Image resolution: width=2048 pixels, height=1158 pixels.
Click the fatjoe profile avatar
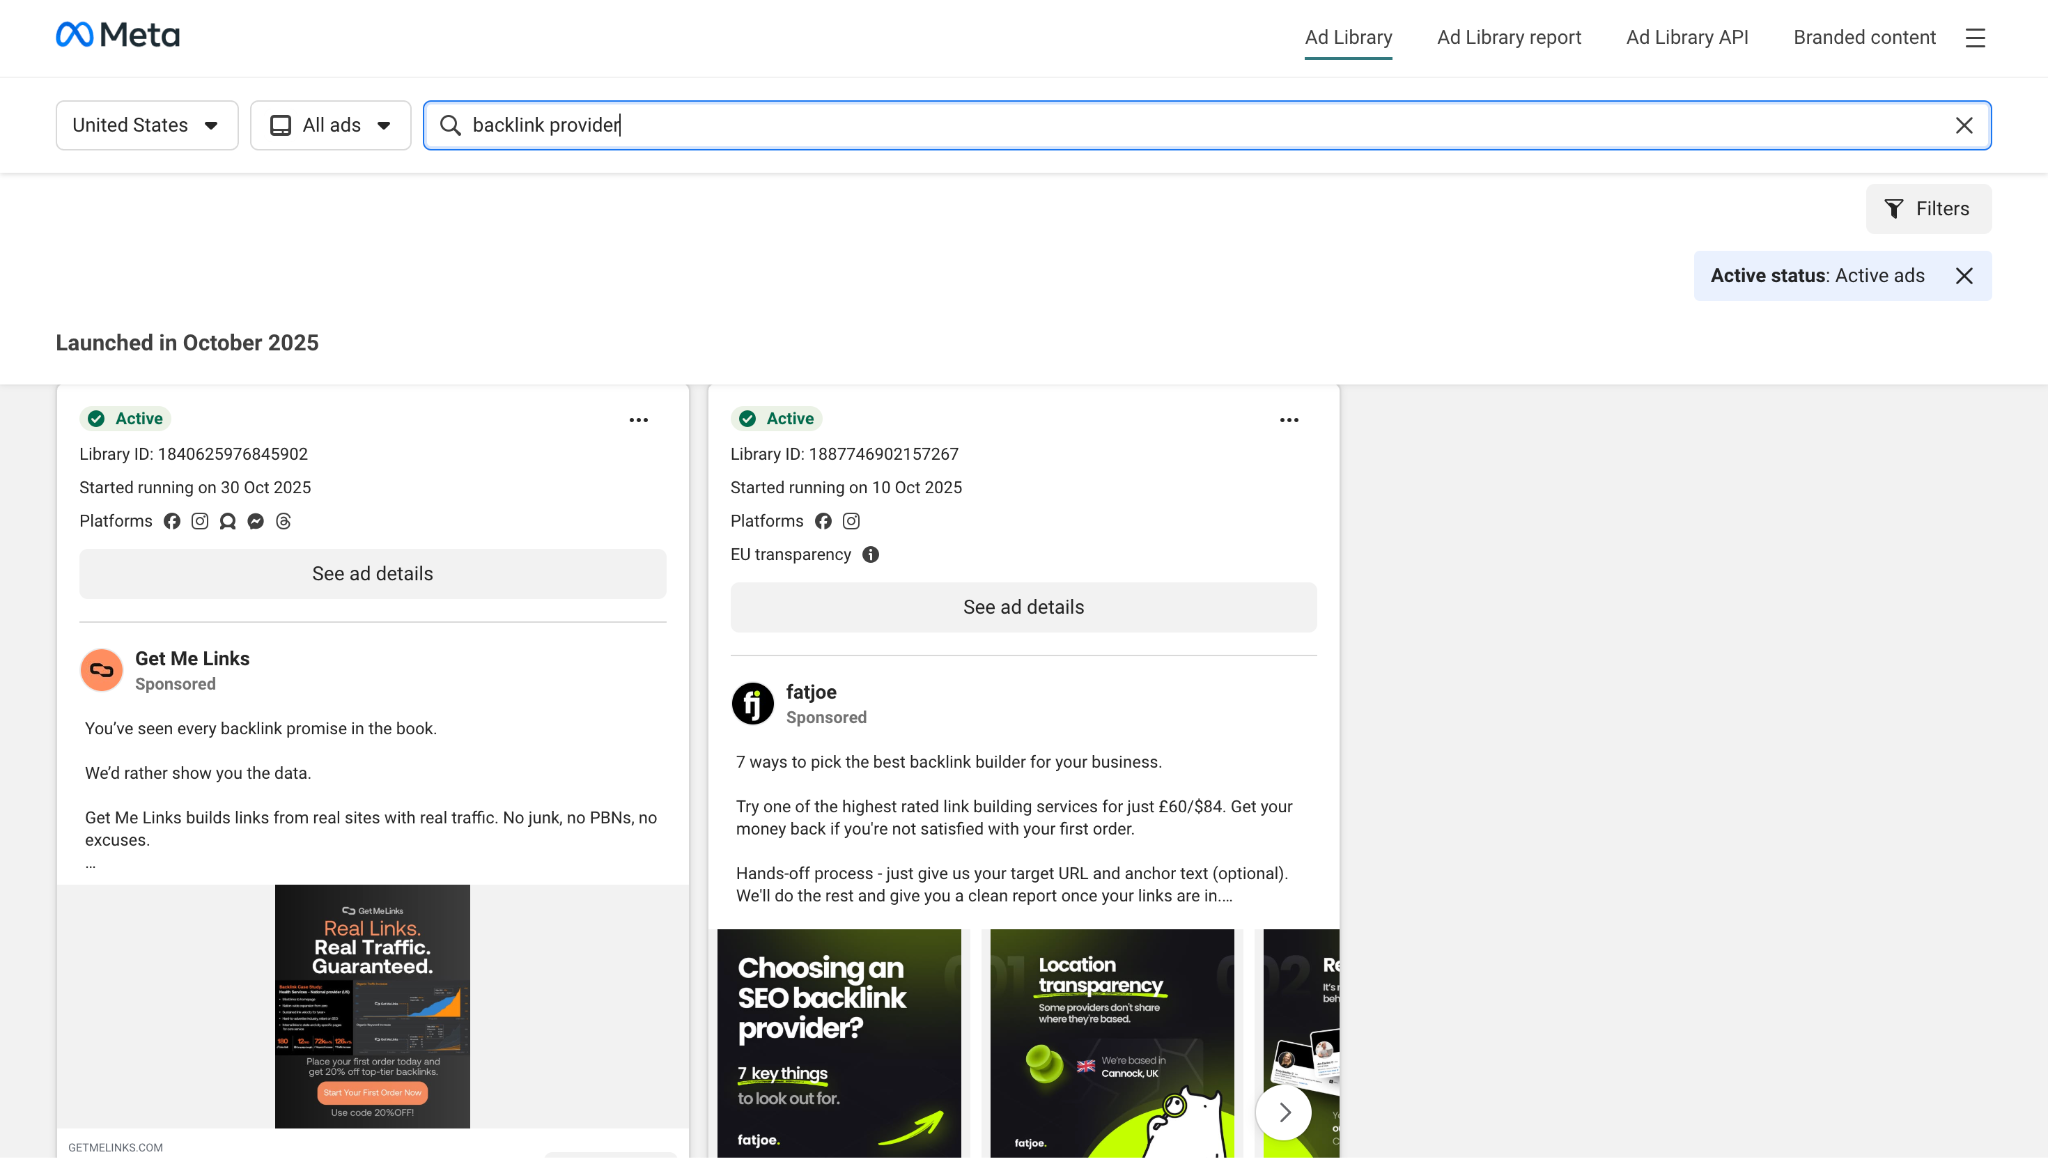pyautogui.click(x=753, y=704)
